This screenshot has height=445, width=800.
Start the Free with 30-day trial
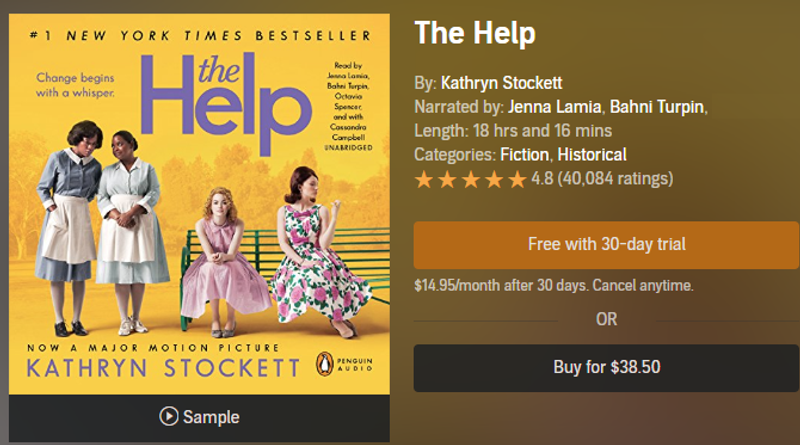606,244
